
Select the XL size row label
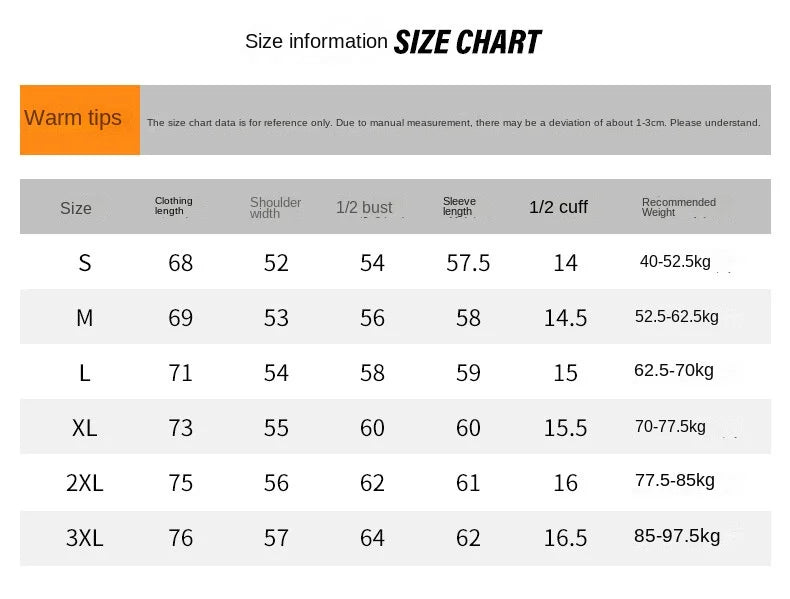85,428
